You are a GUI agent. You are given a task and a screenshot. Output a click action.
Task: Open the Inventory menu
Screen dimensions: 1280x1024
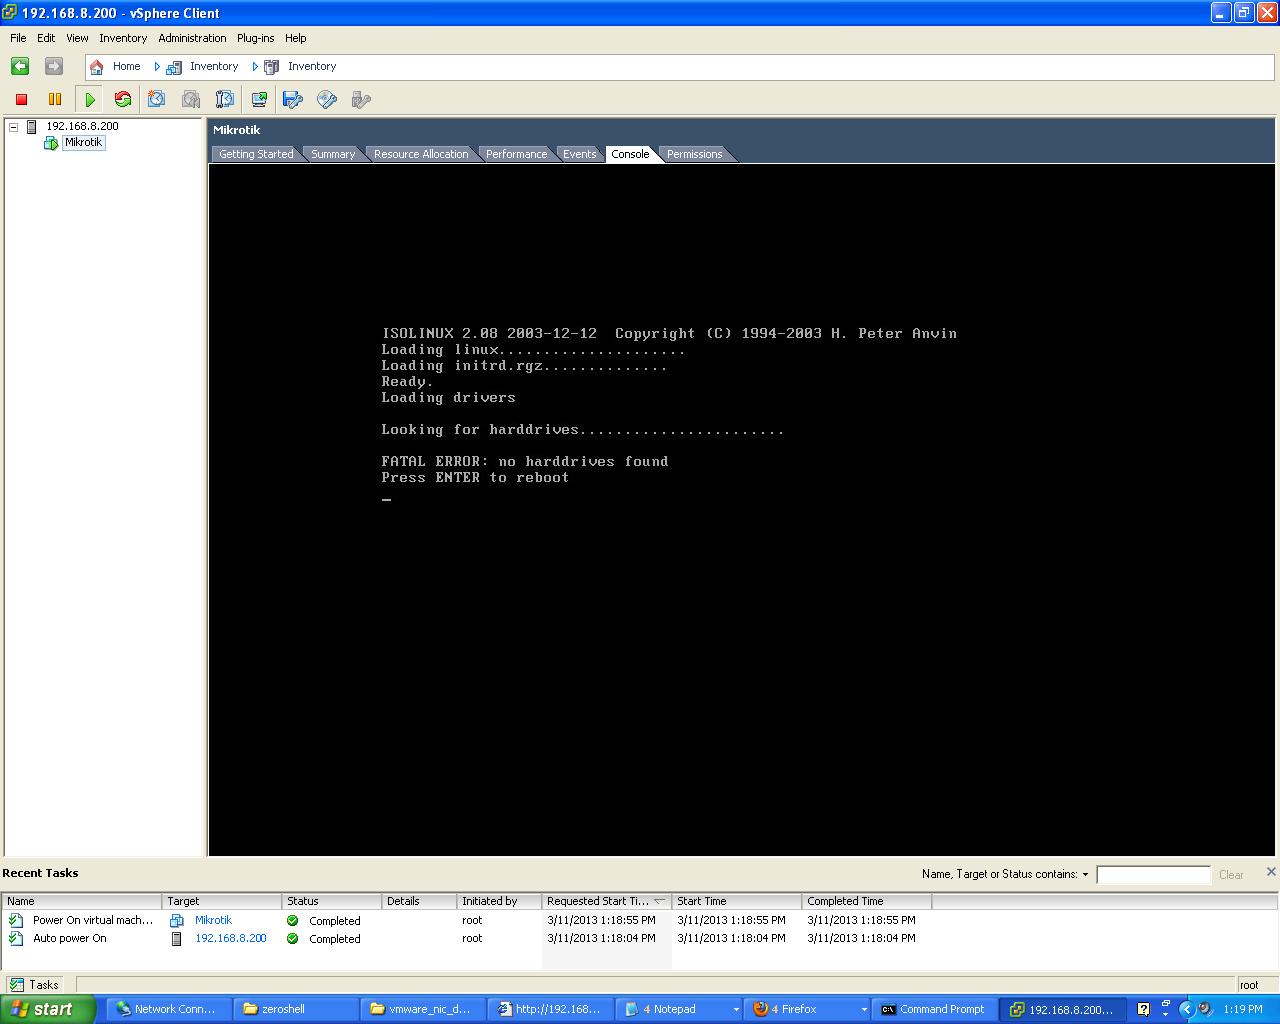tap(123, 38)
